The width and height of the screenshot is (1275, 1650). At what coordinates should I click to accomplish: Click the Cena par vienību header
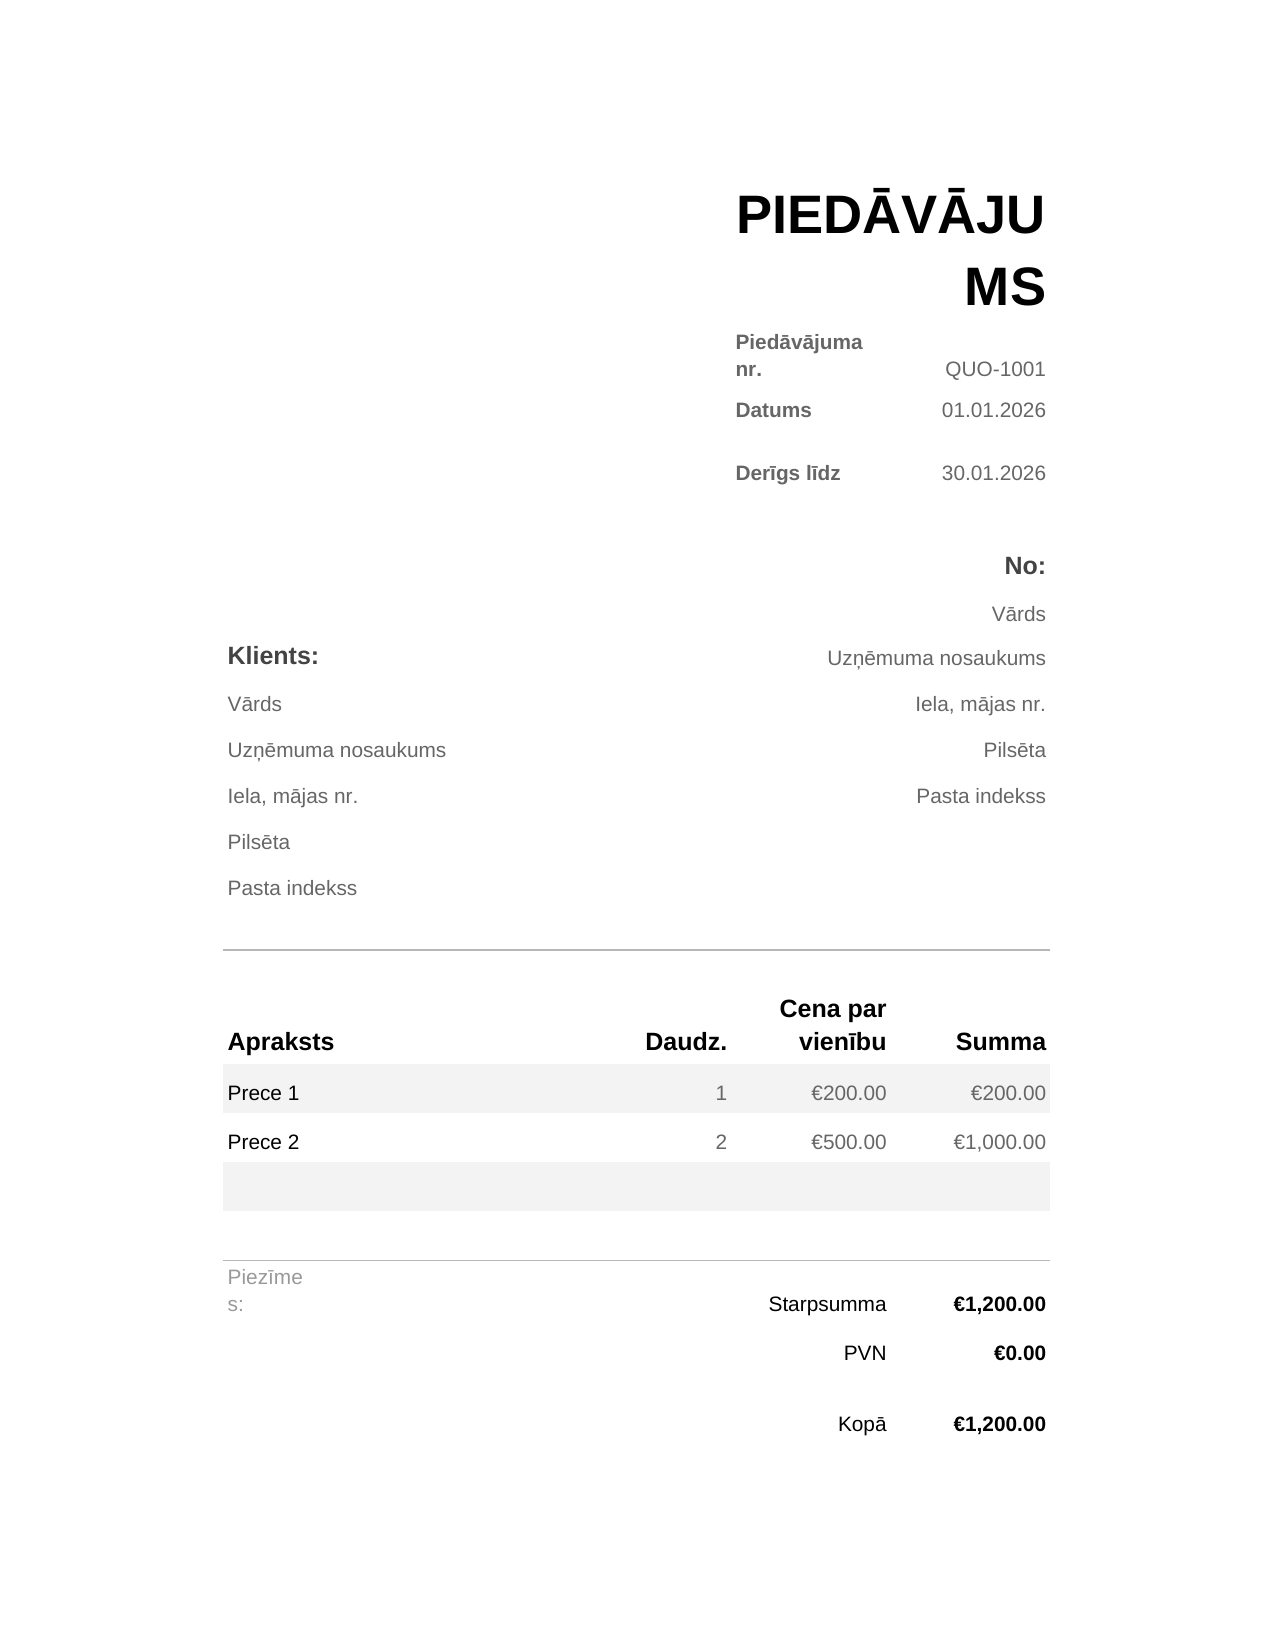pyautogui.click(x=833, y=1025)
